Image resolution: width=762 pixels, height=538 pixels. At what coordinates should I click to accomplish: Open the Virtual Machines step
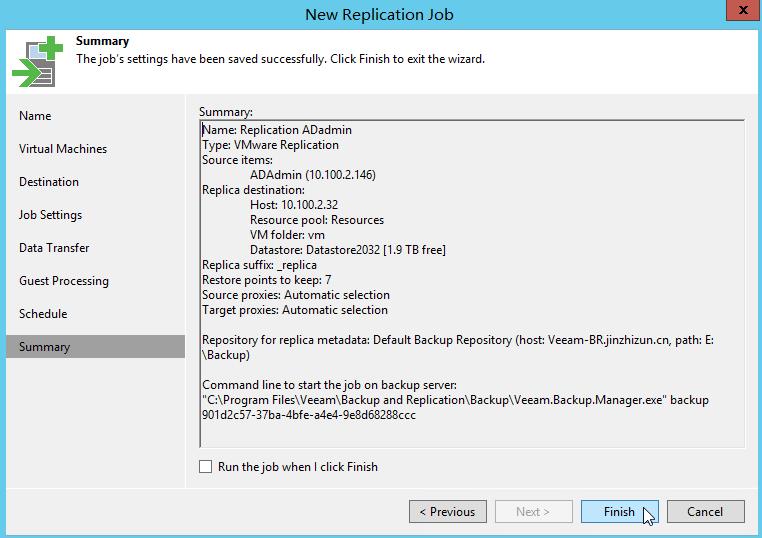pyautogui.click(x=63, y=149)
